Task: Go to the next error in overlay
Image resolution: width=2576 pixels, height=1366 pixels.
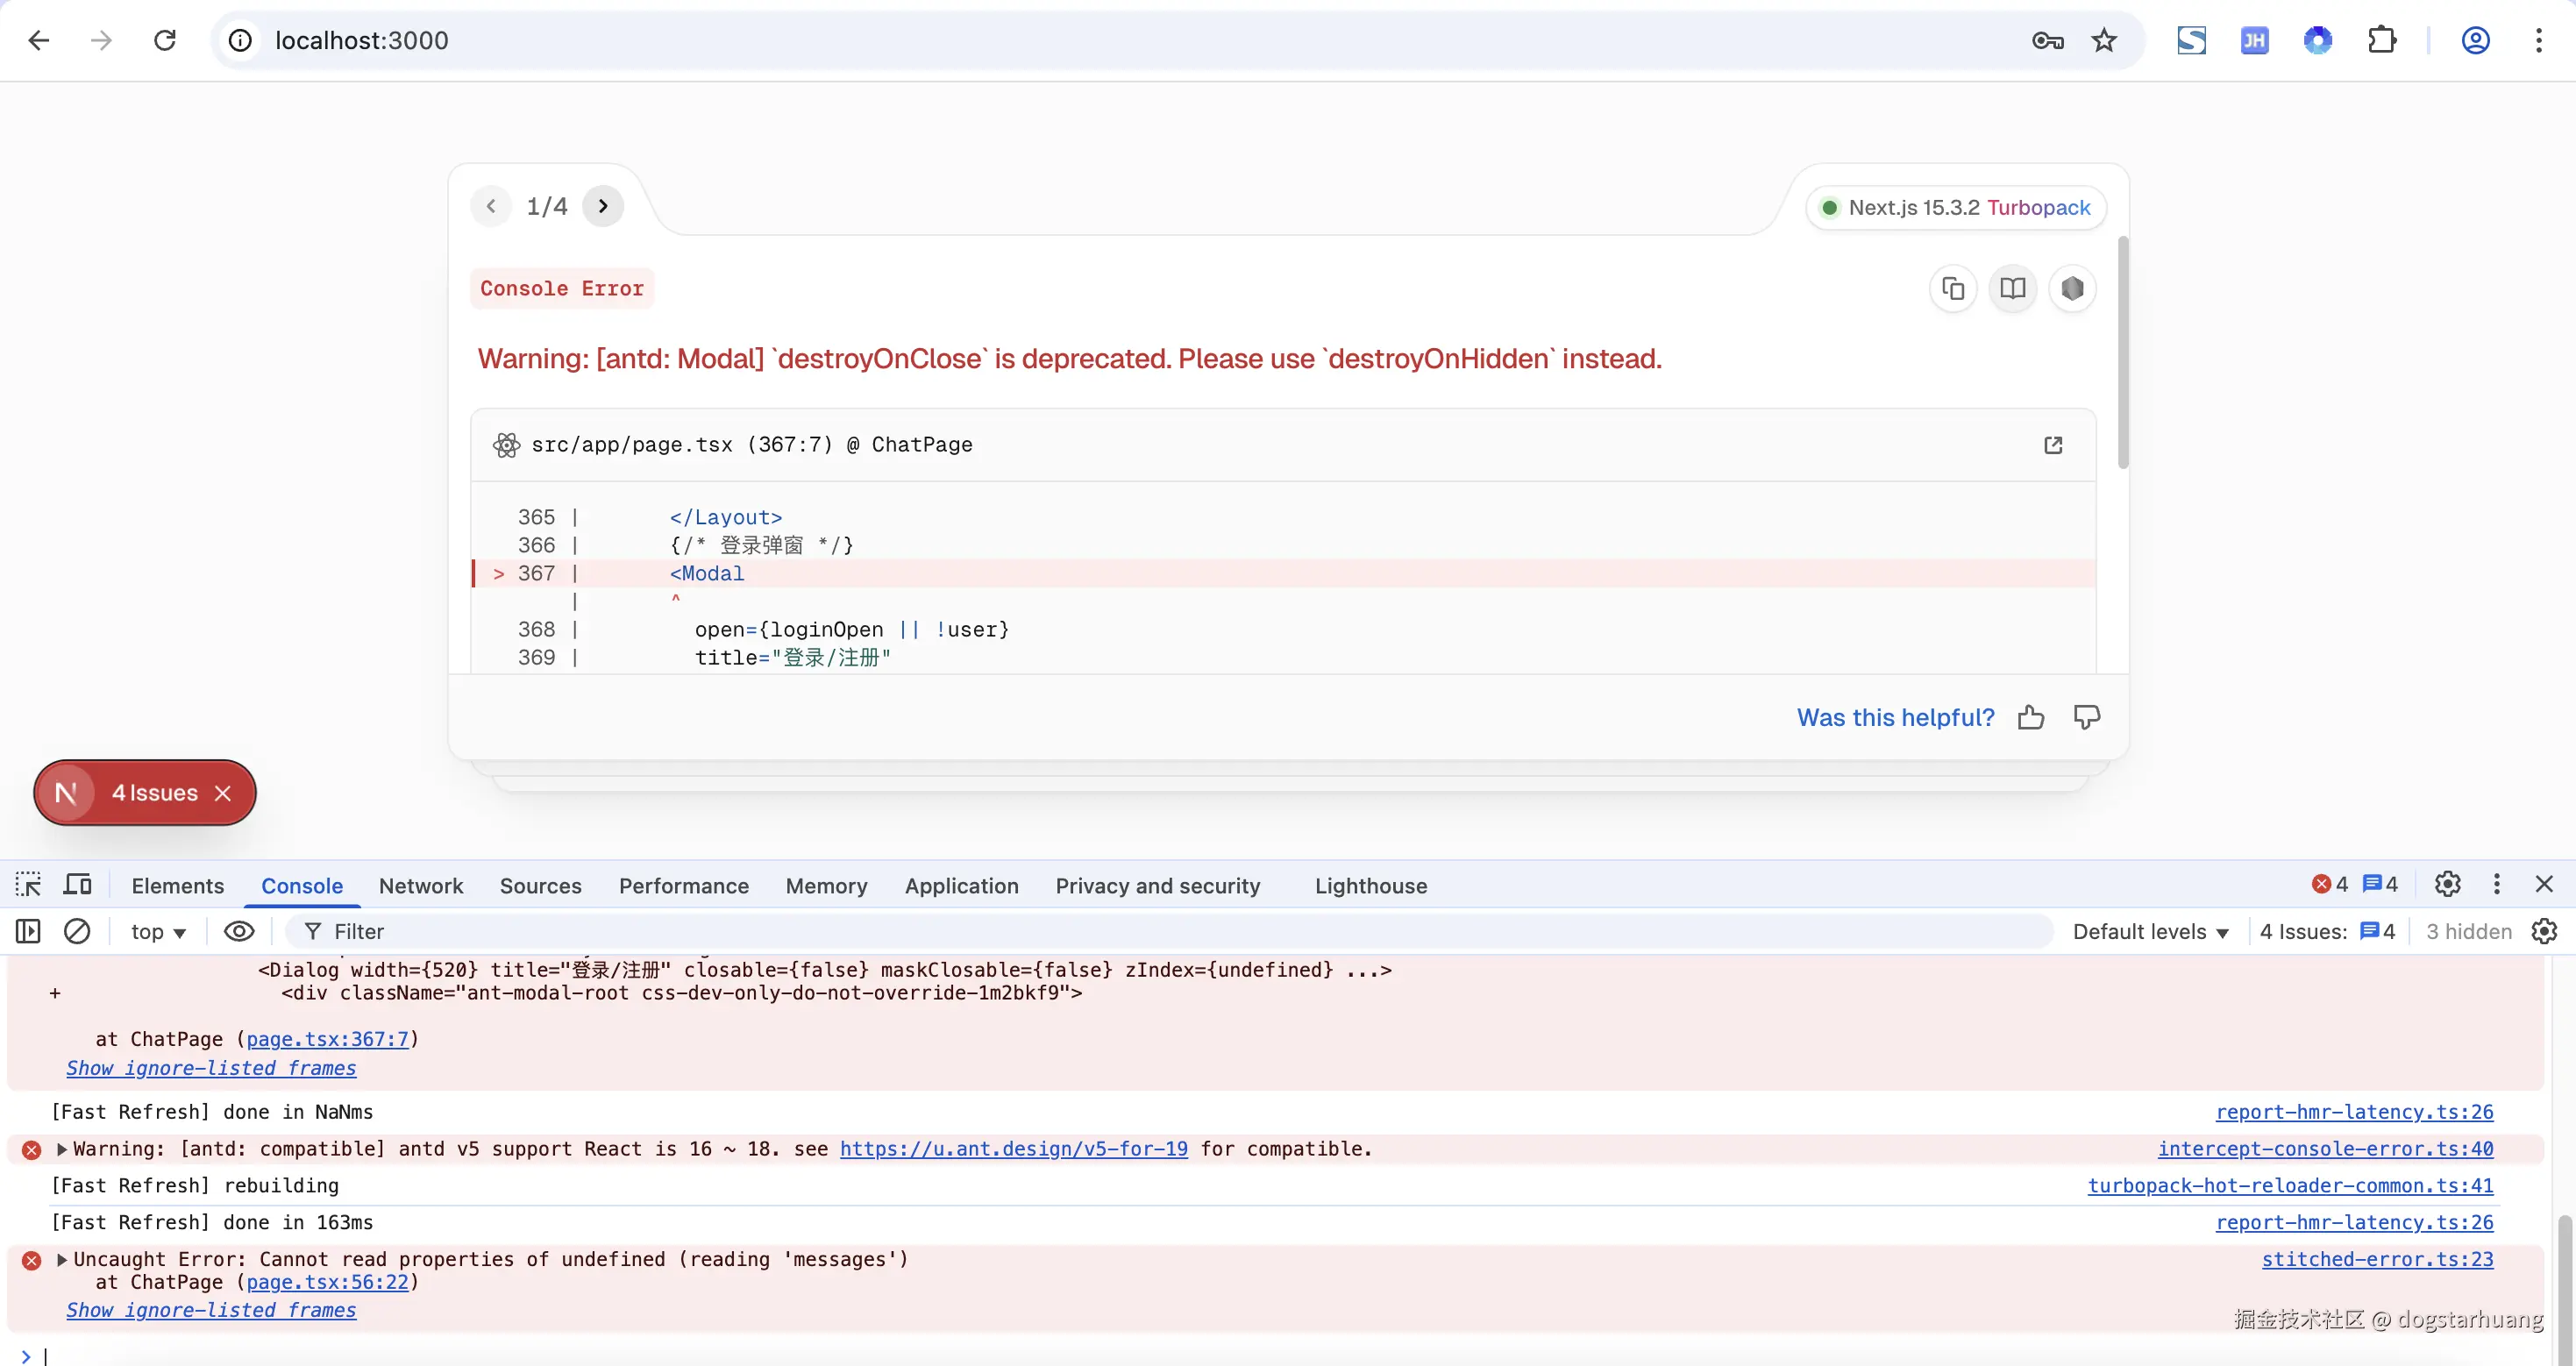Action: coord(603,206)
